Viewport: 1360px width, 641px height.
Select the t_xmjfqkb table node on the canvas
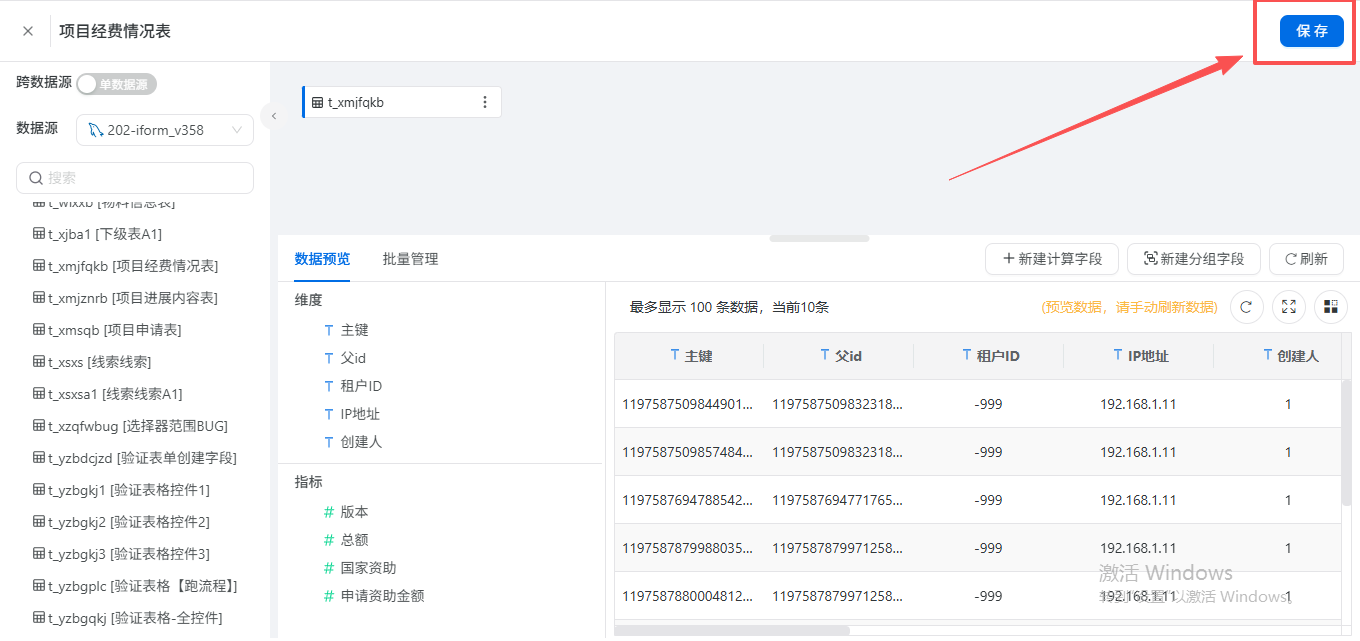tap(402, 102)
